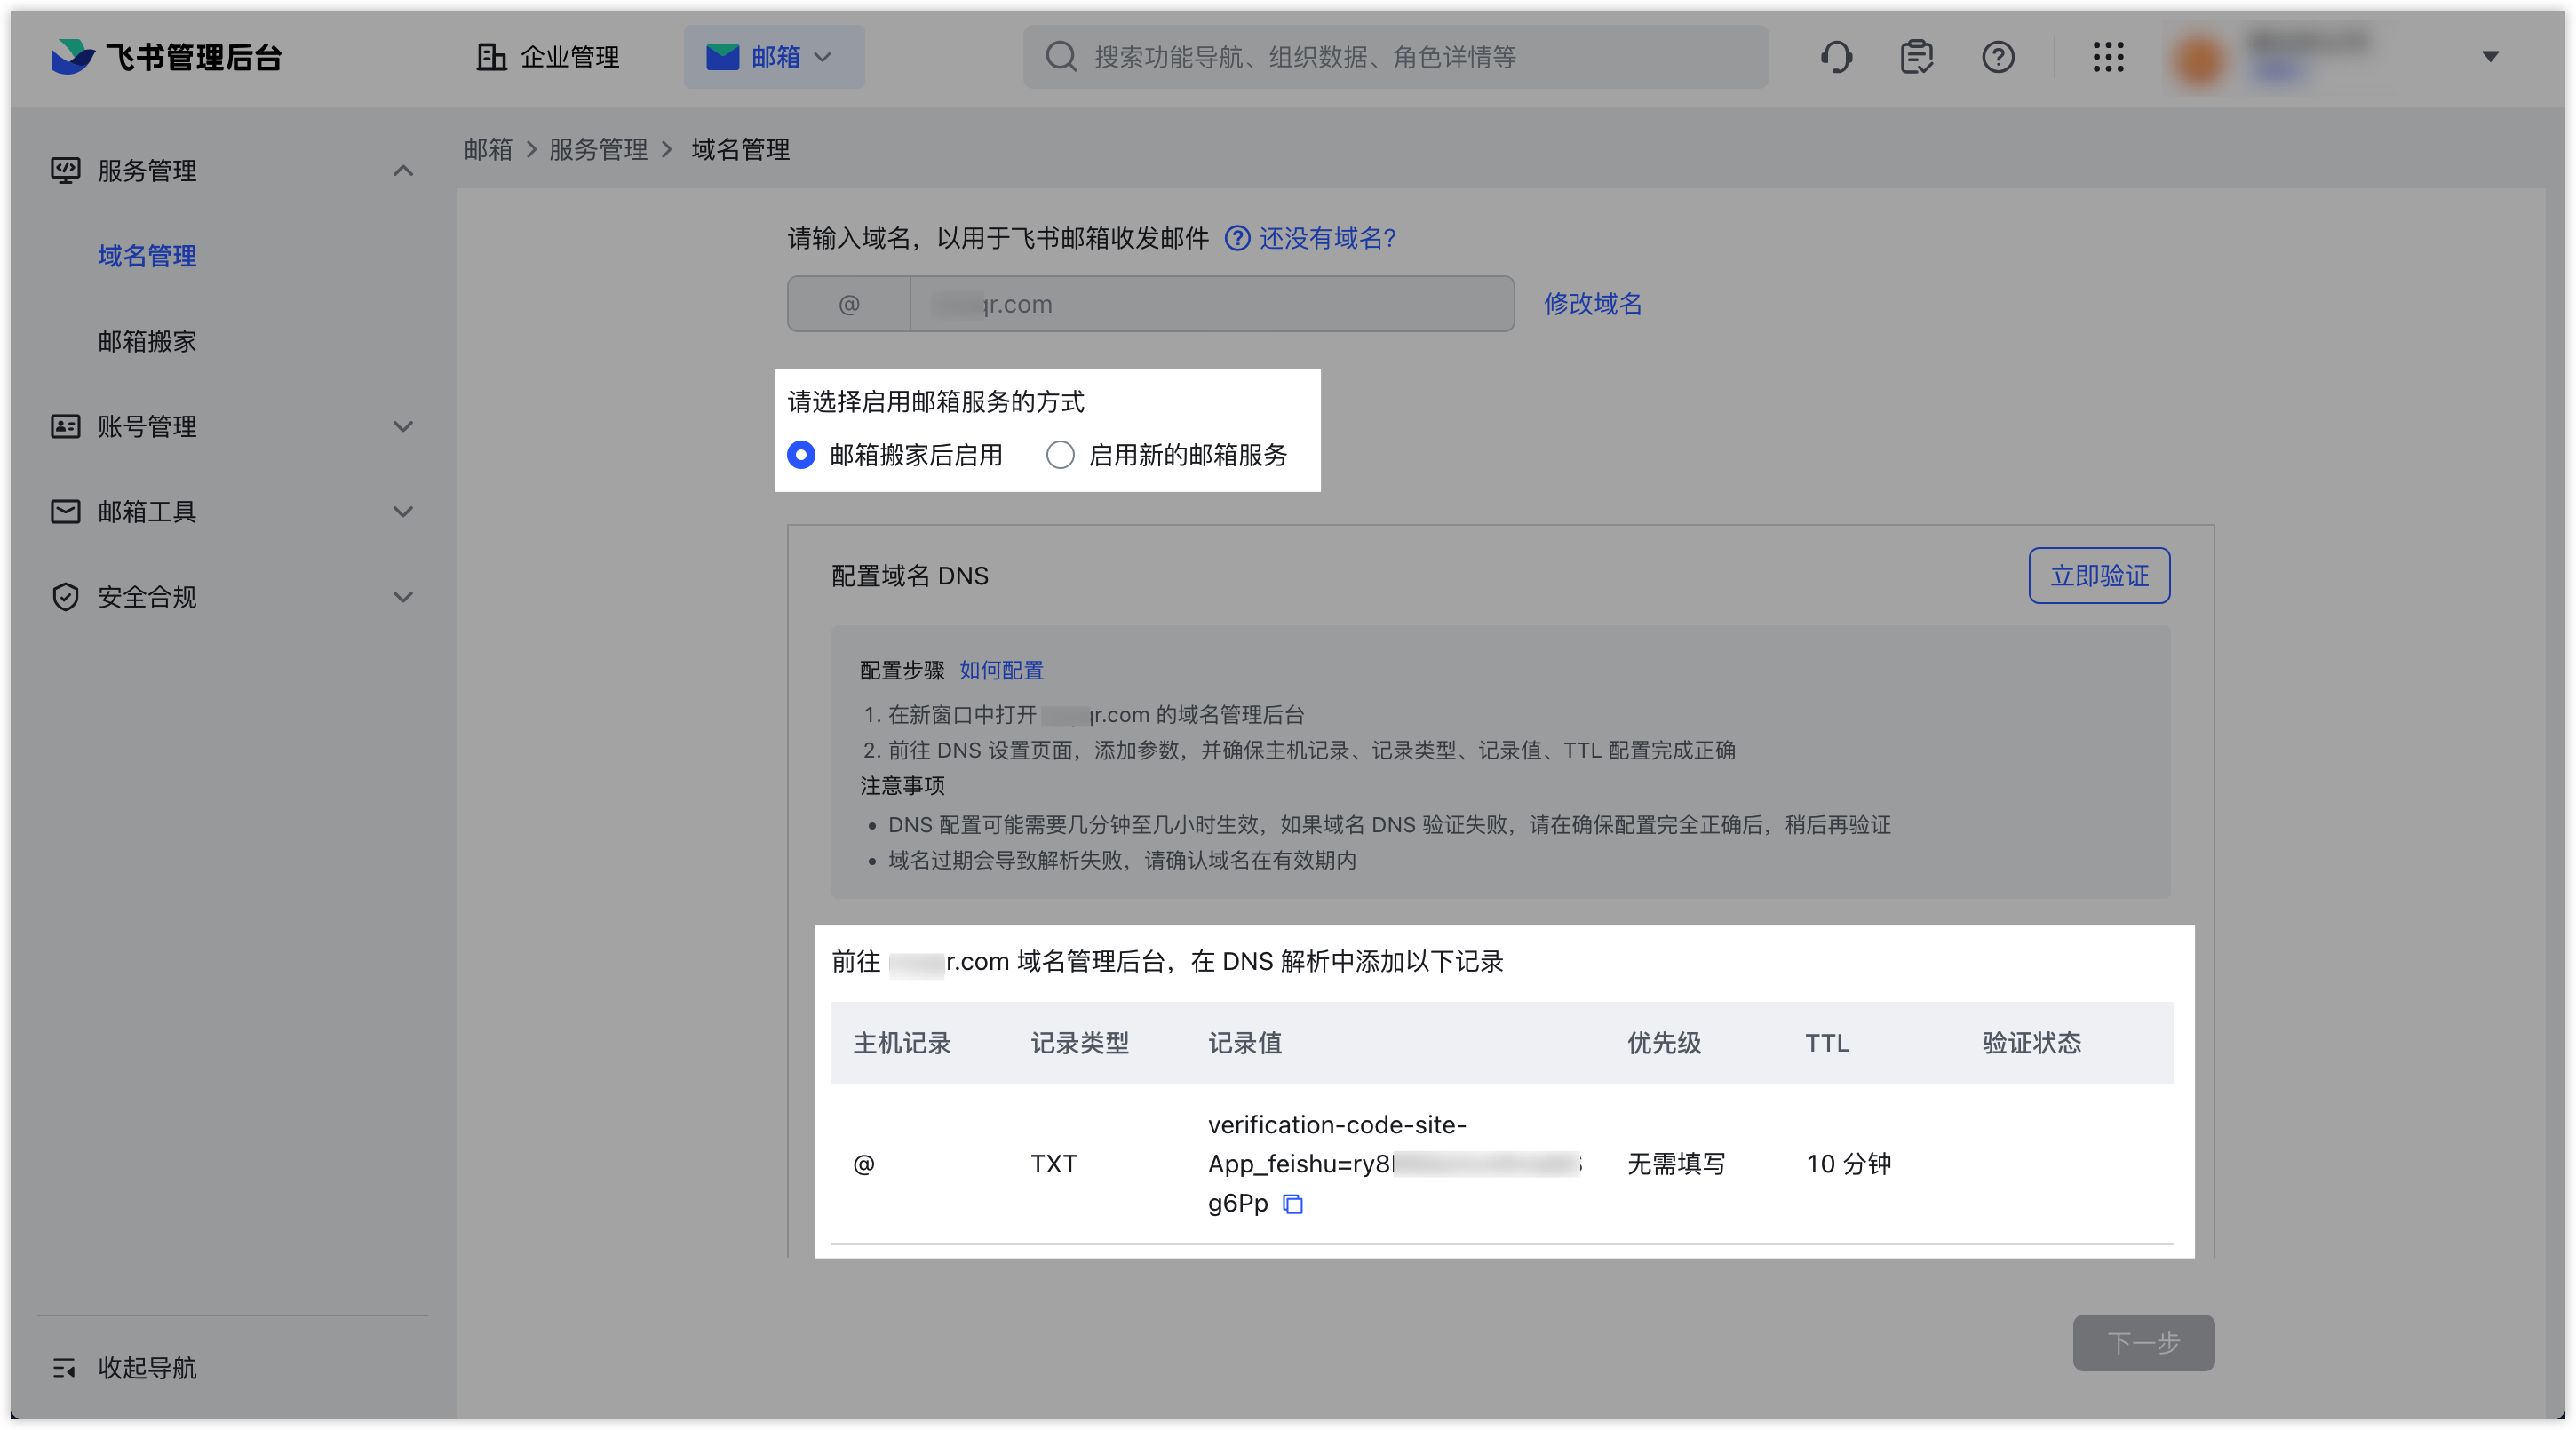Click the TTL column header

[1827, 1043]
